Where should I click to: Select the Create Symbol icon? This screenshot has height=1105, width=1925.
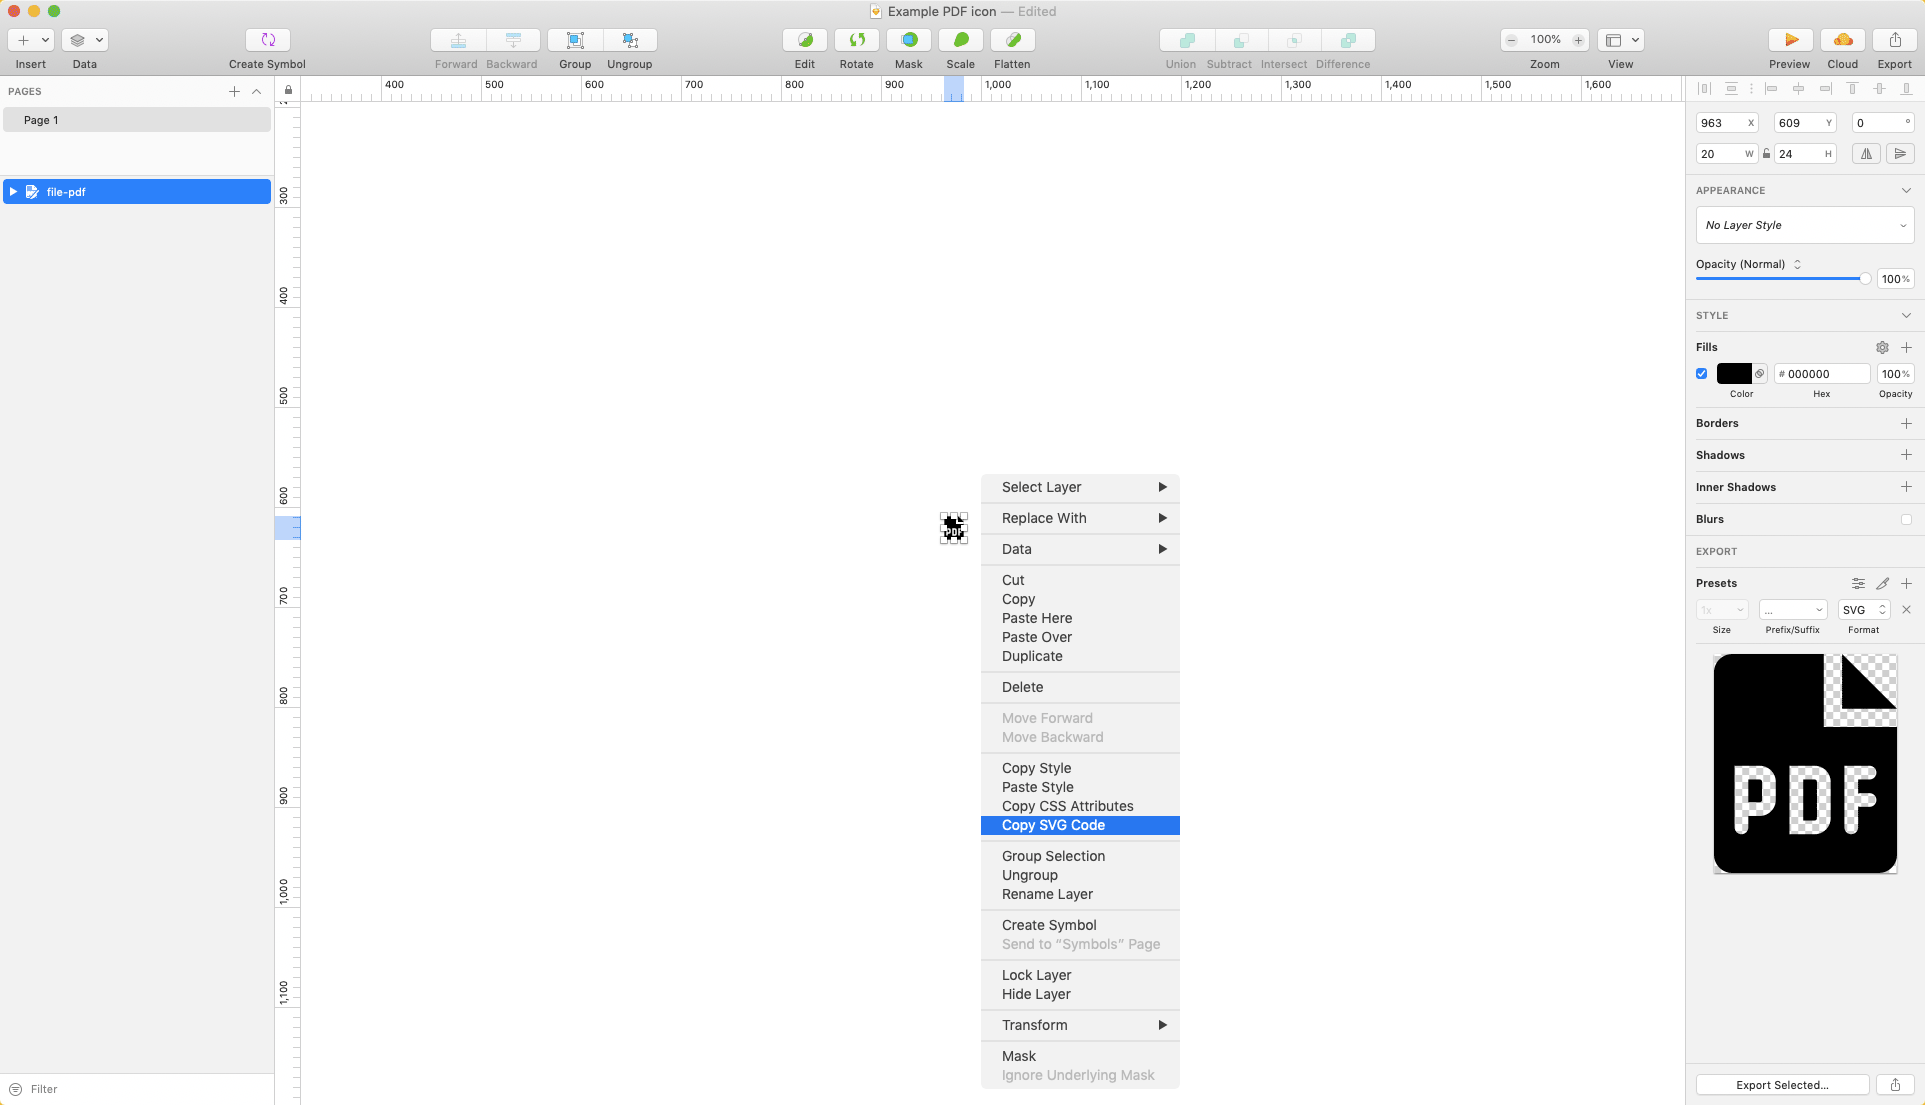268,38
